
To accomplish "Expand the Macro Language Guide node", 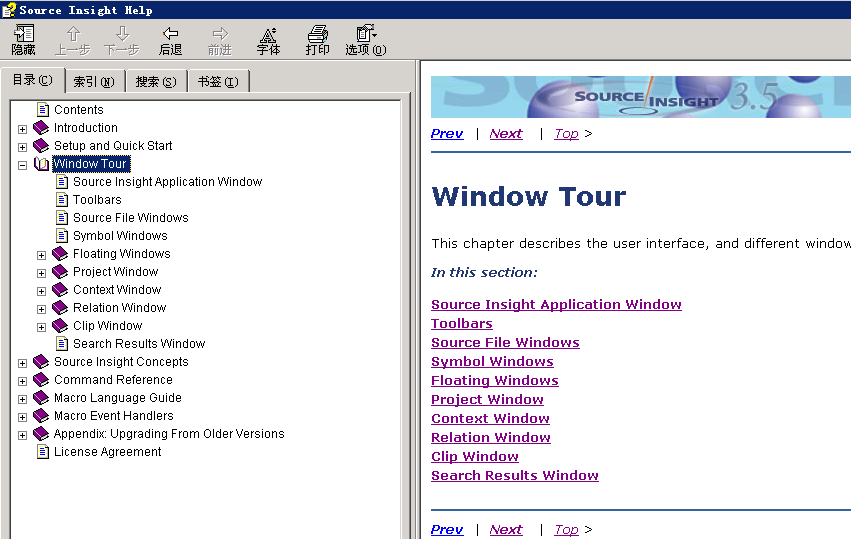I will pyautogui.click(x=22, y=399).
